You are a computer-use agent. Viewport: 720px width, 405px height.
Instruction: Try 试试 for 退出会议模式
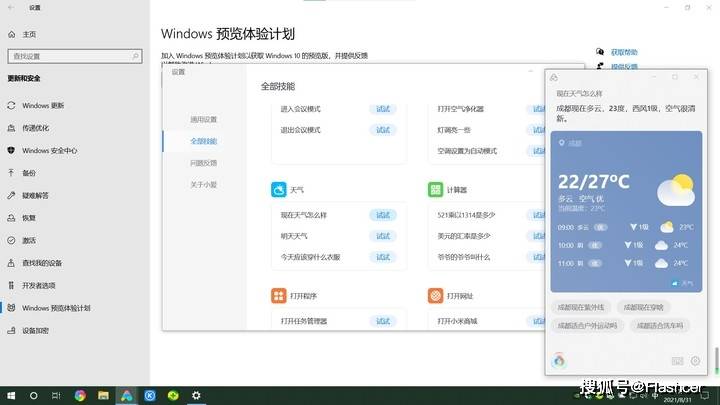(383, 130)
